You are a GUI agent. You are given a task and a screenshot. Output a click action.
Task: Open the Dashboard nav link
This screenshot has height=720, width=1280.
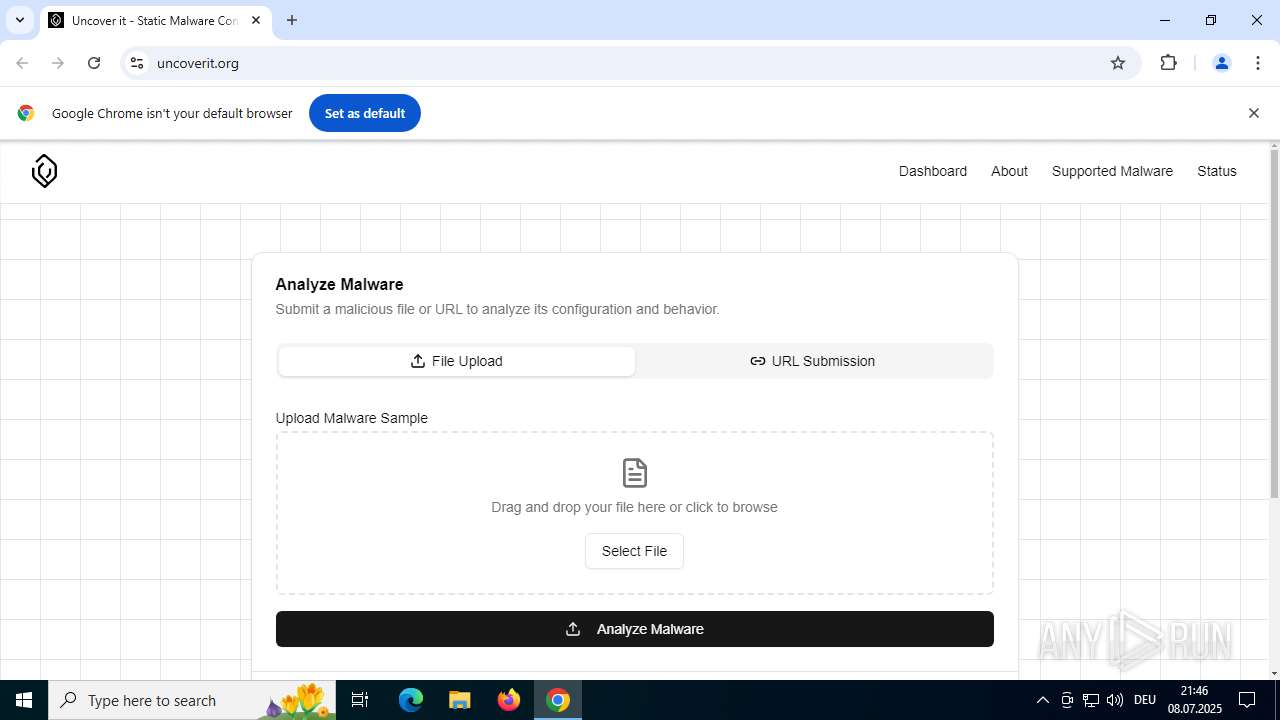933,171
